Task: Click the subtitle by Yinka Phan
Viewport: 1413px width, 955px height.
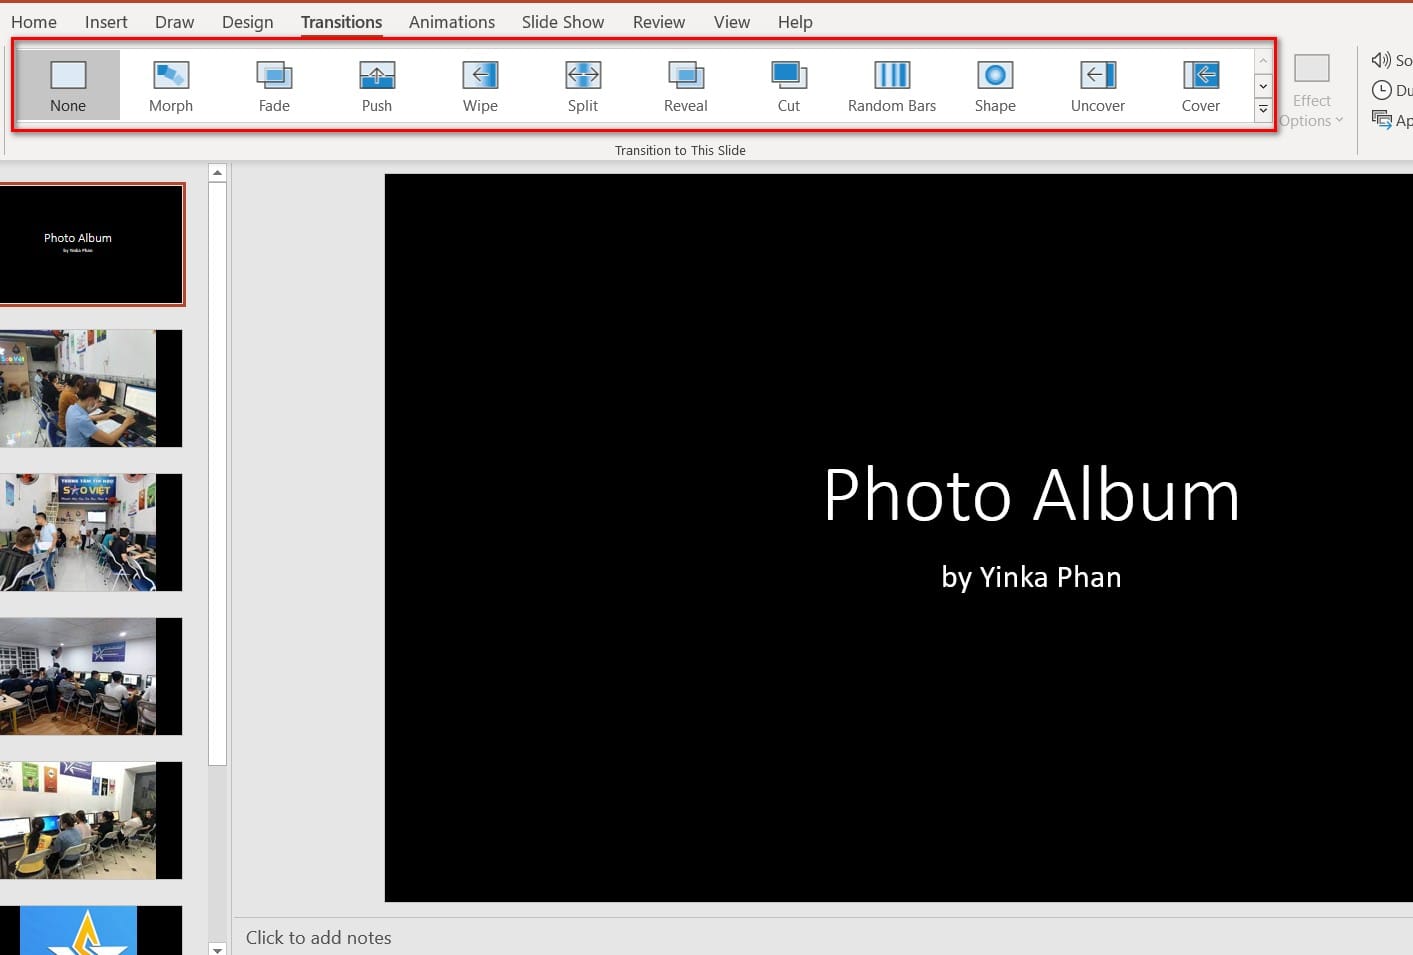Action: tap(1031, 577)
